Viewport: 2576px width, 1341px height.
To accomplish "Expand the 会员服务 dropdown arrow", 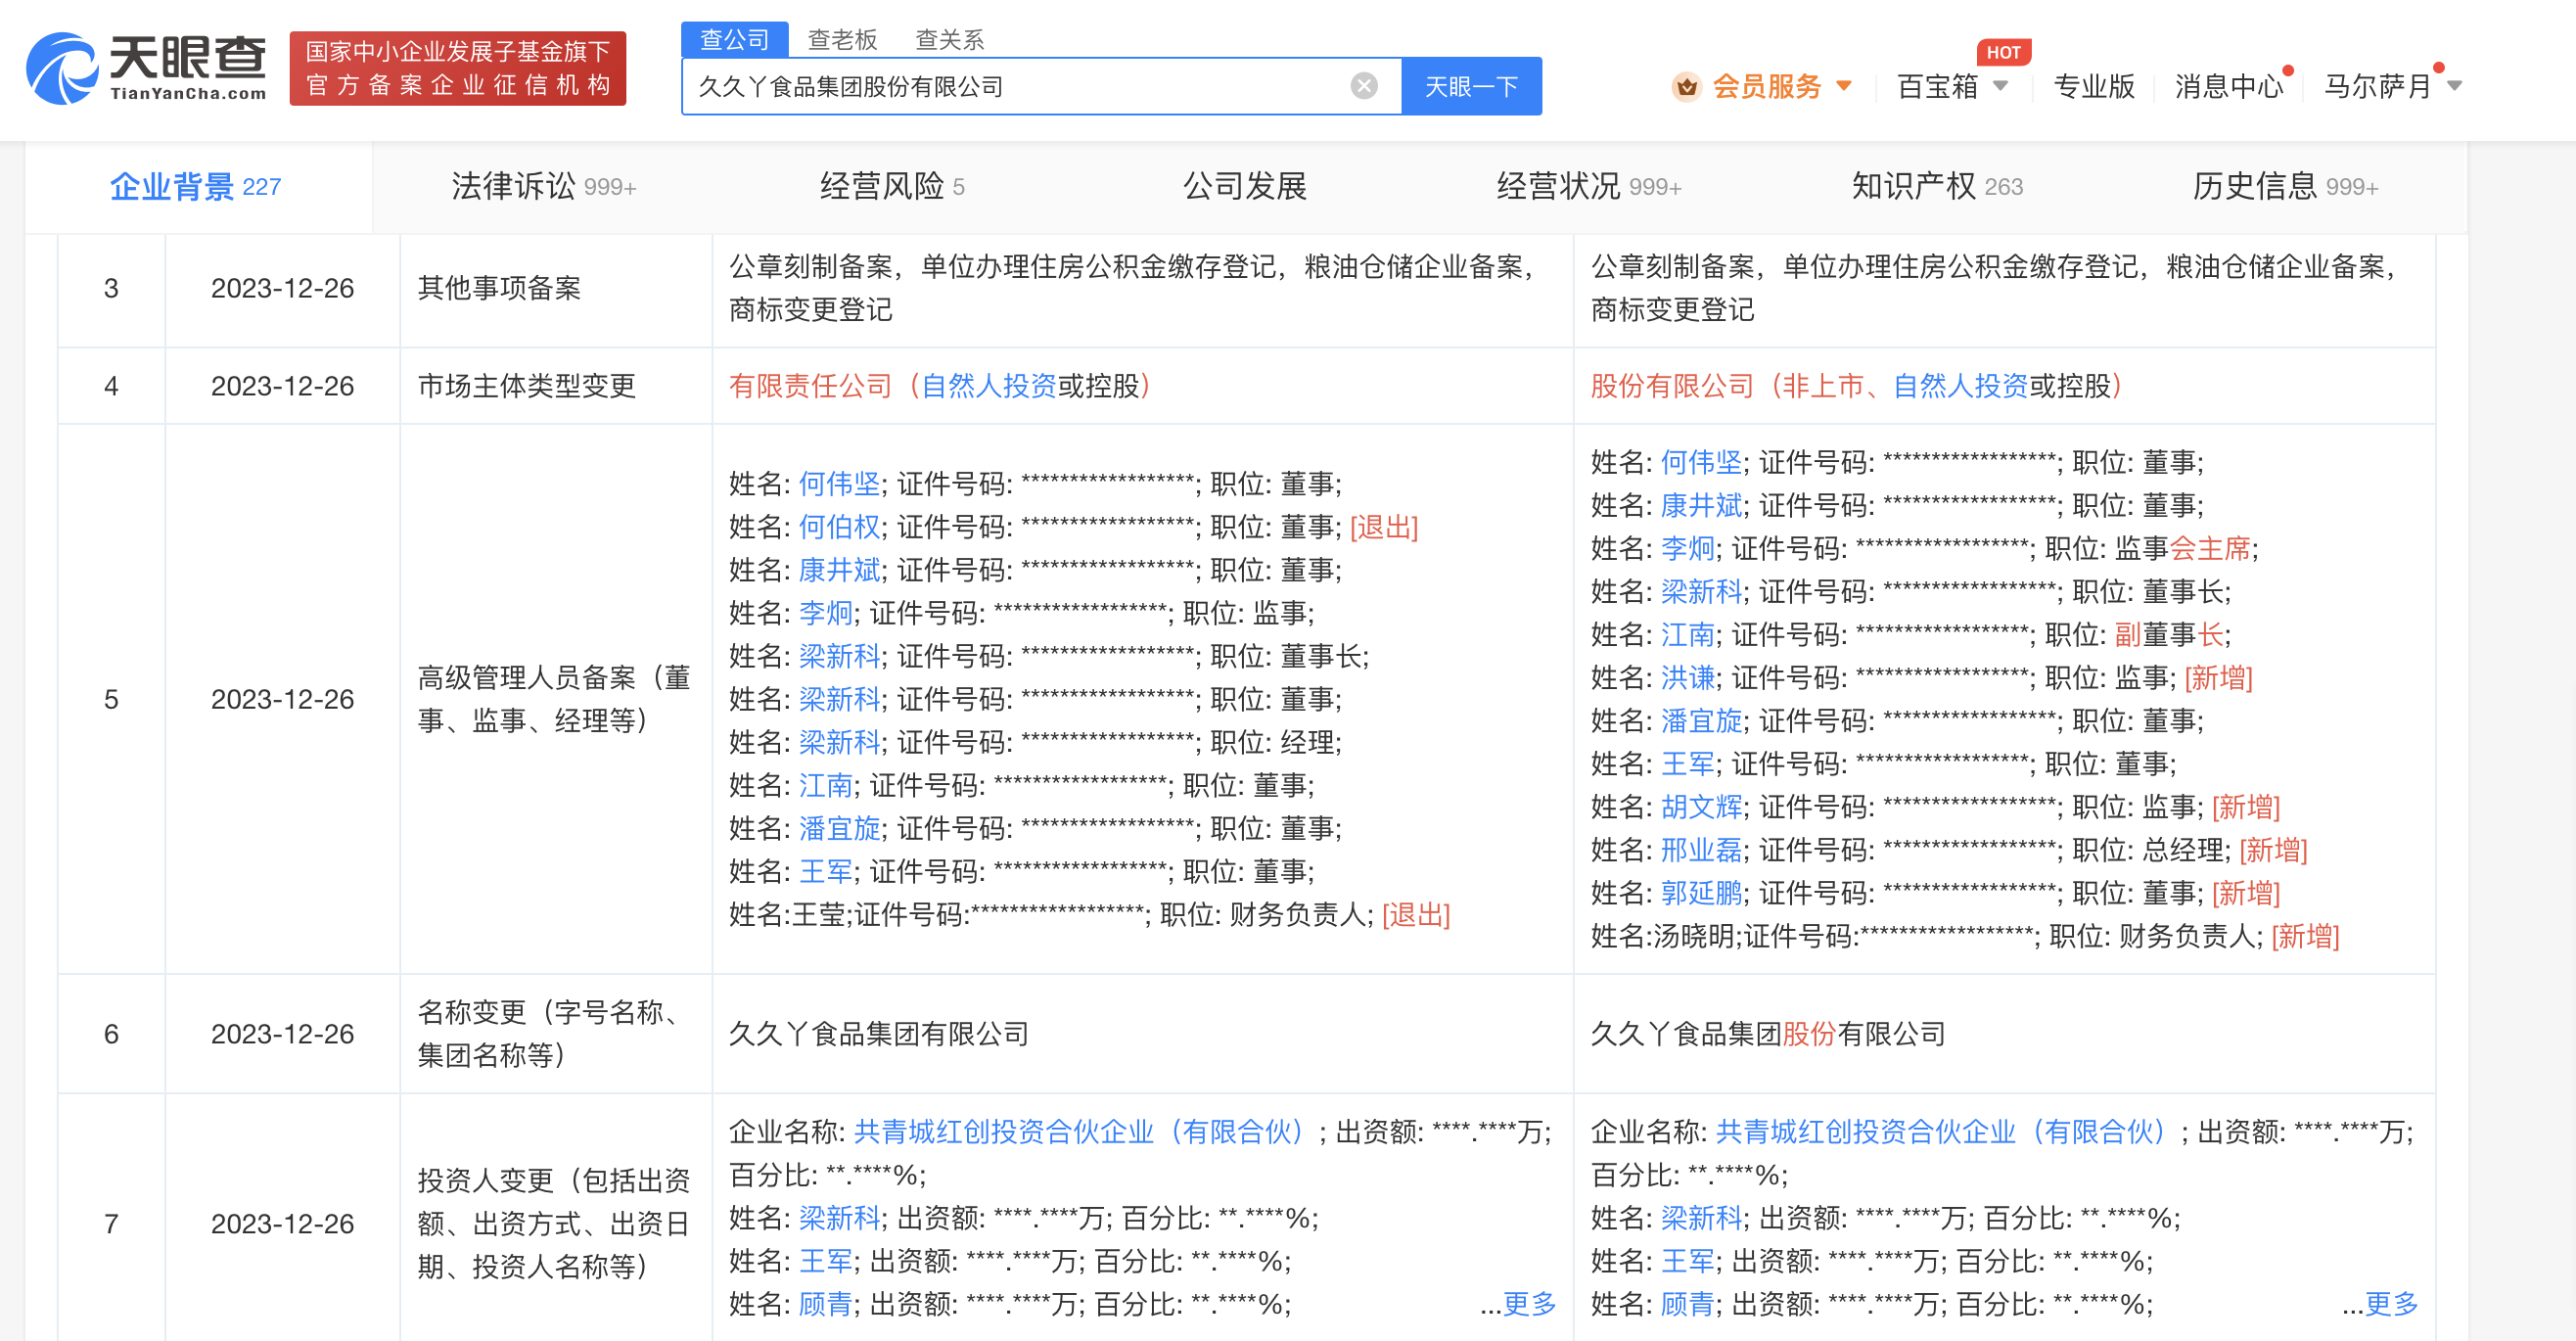I will pyautogui.click(x=1844, y=86).
